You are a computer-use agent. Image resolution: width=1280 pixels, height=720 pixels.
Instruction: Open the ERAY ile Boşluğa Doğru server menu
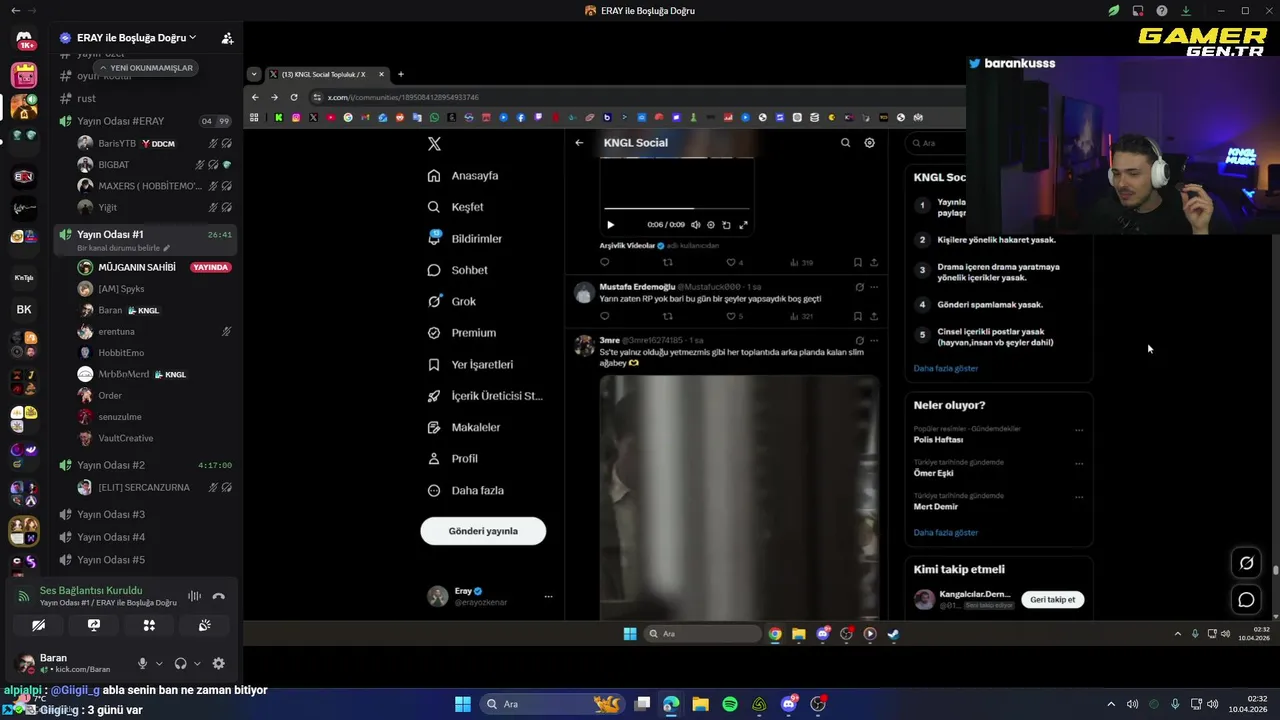(x=136, y=38)
